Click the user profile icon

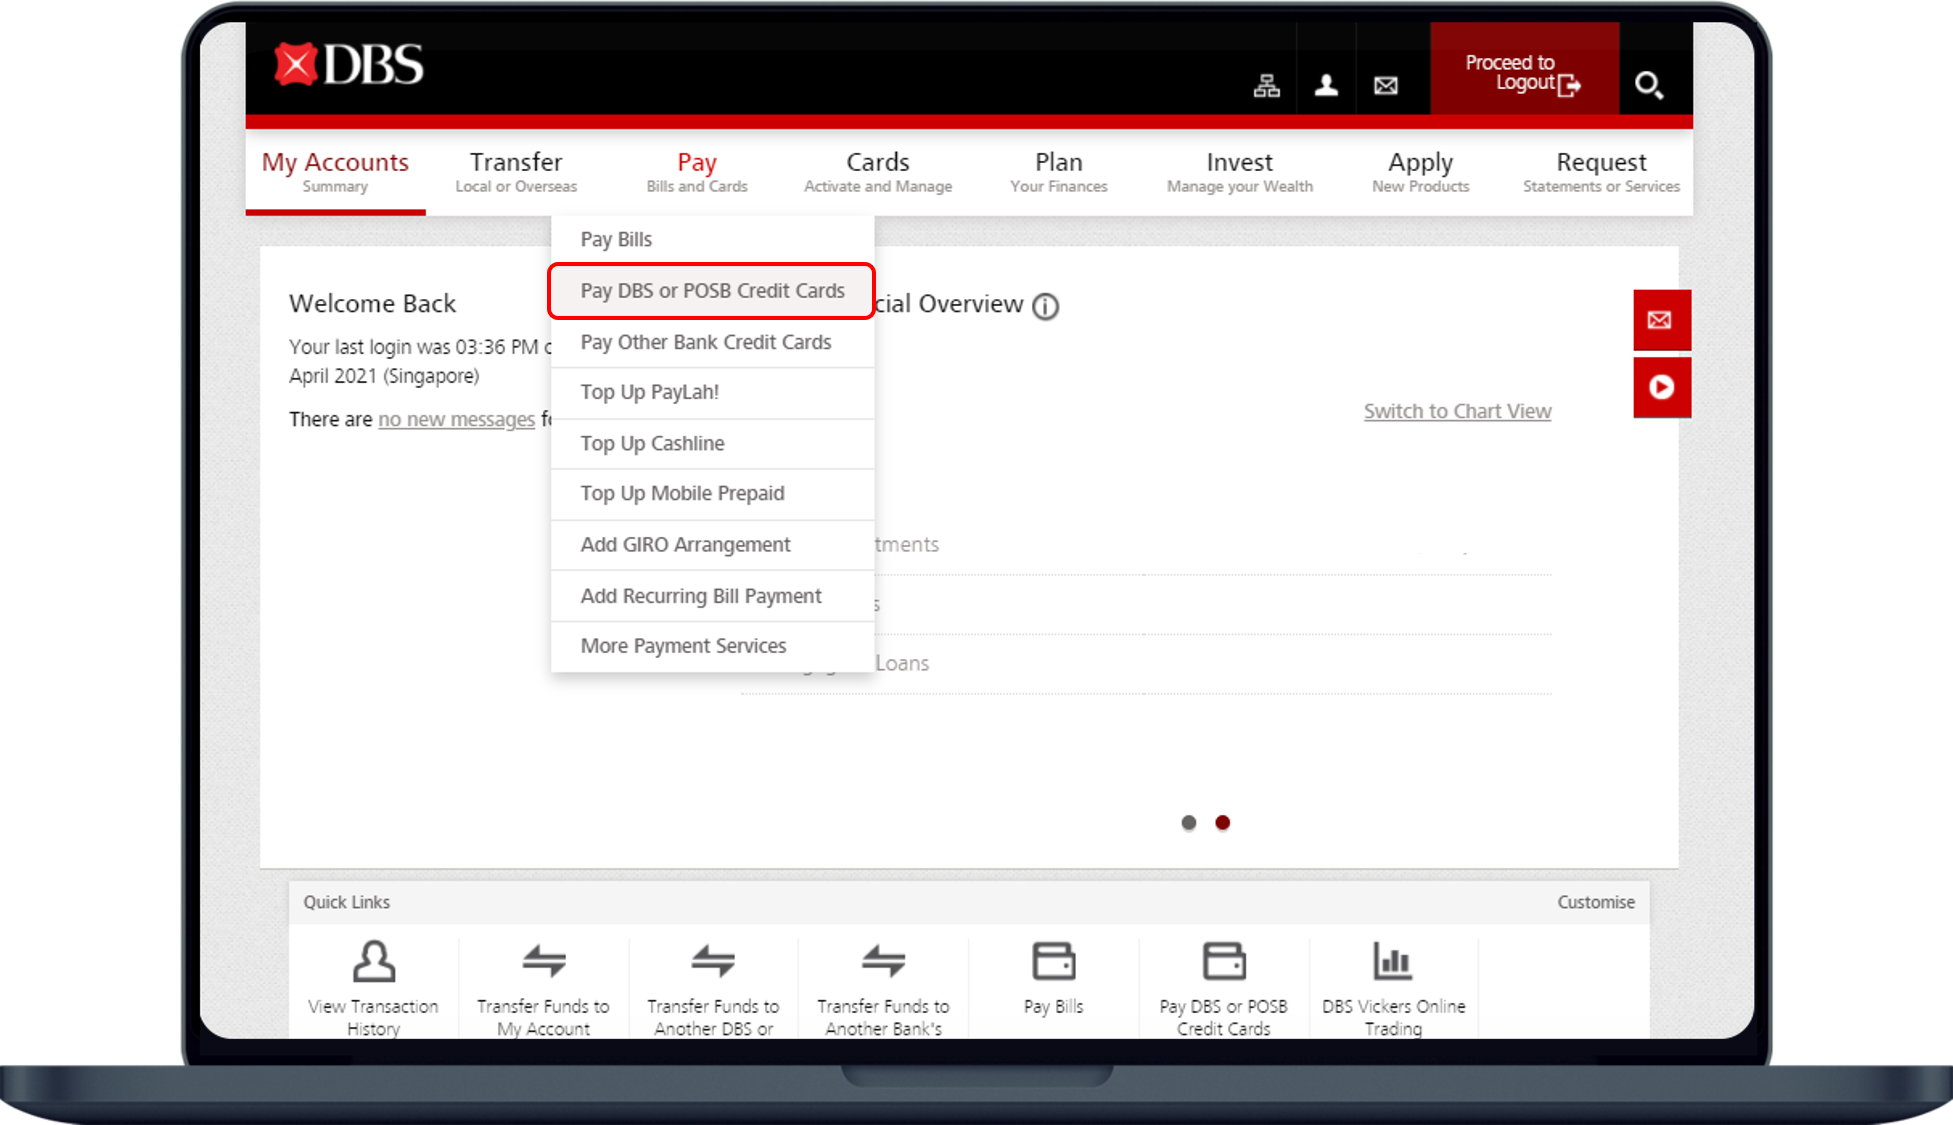1328,83
